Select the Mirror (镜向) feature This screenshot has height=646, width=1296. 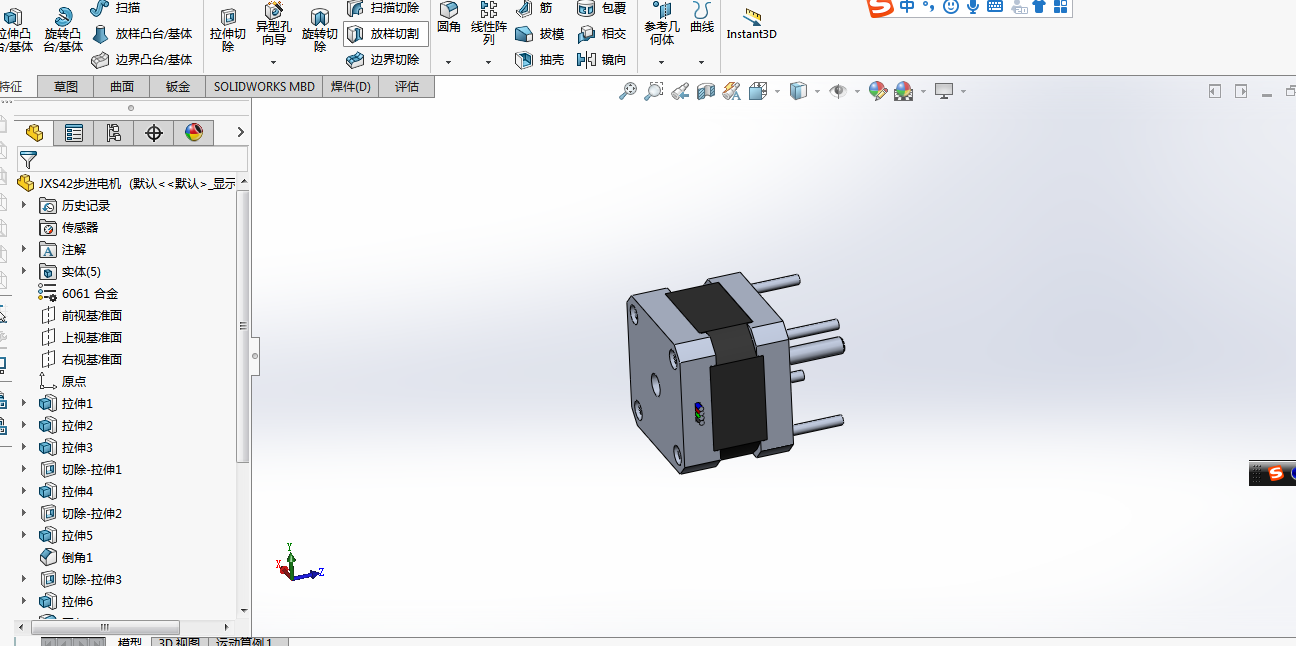(x=602, y=60)
